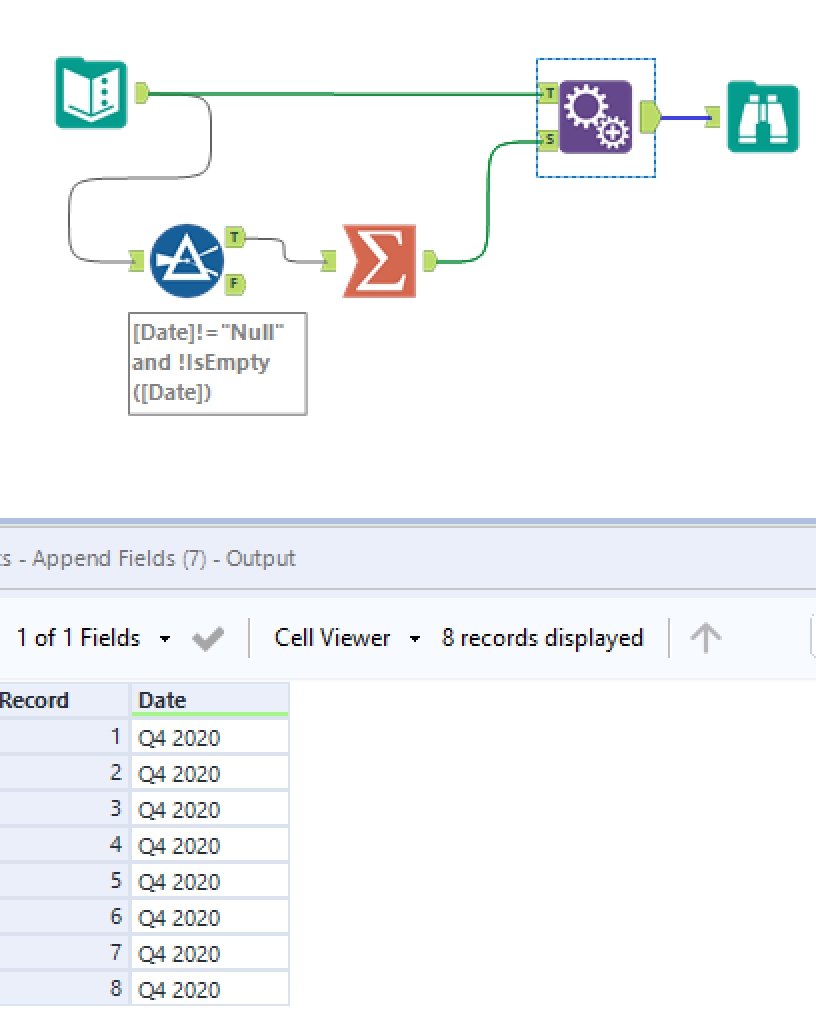Click the Append Fields Source input anchor
The height and width of the screenshot is (1026, 816).
coord(548,140)
